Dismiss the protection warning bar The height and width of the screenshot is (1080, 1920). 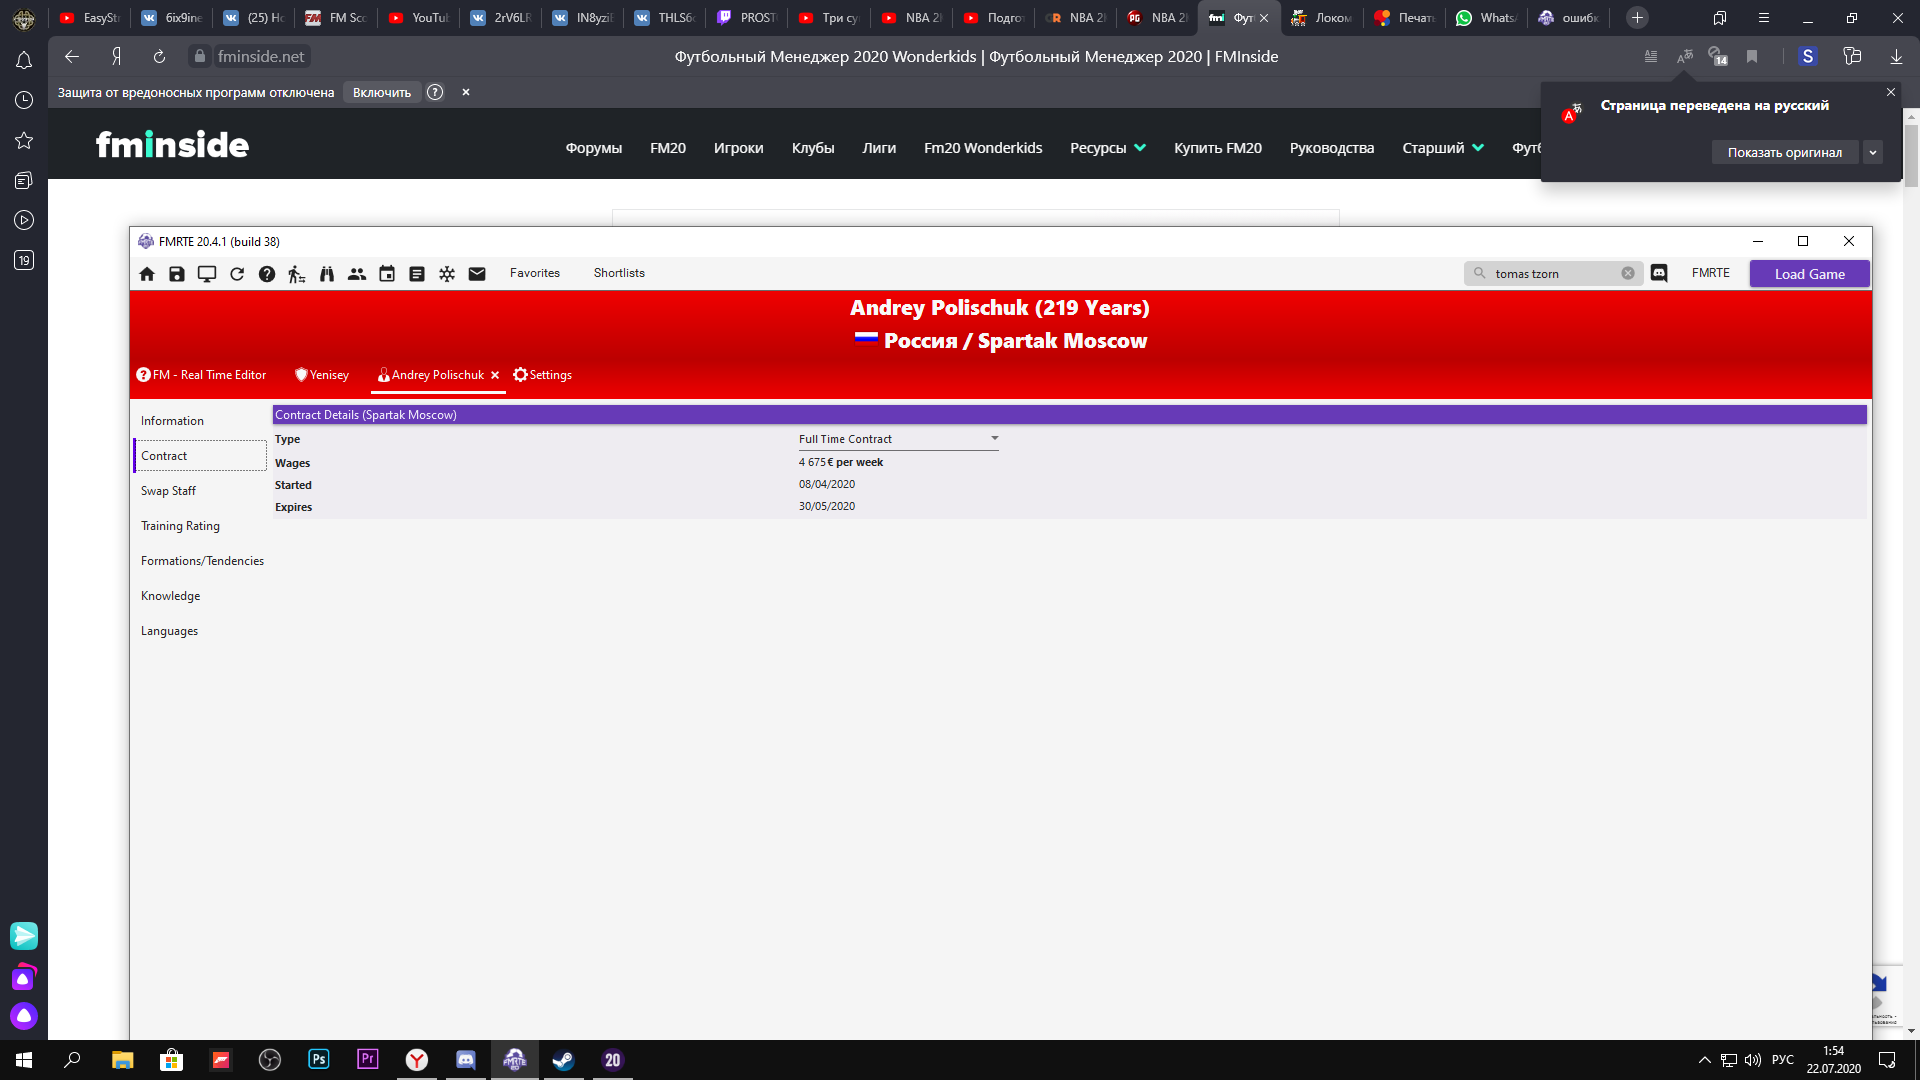tap(465, 92)
